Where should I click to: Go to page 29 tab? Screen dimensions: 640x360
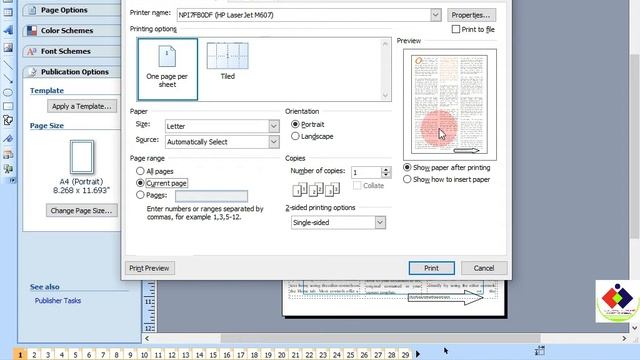pos(405,355)
